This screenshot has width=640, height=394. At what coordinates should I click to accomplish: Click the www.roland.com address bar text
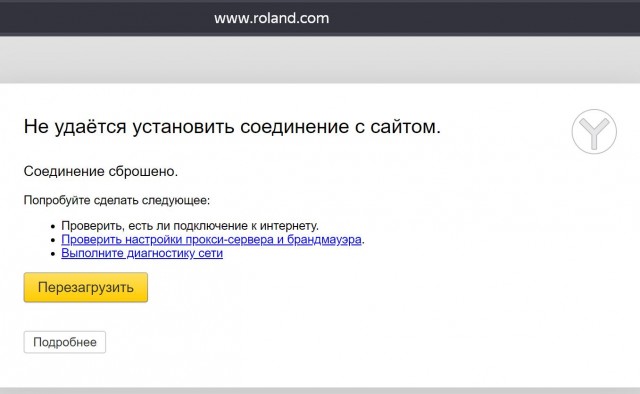click(x=271, y=18)
